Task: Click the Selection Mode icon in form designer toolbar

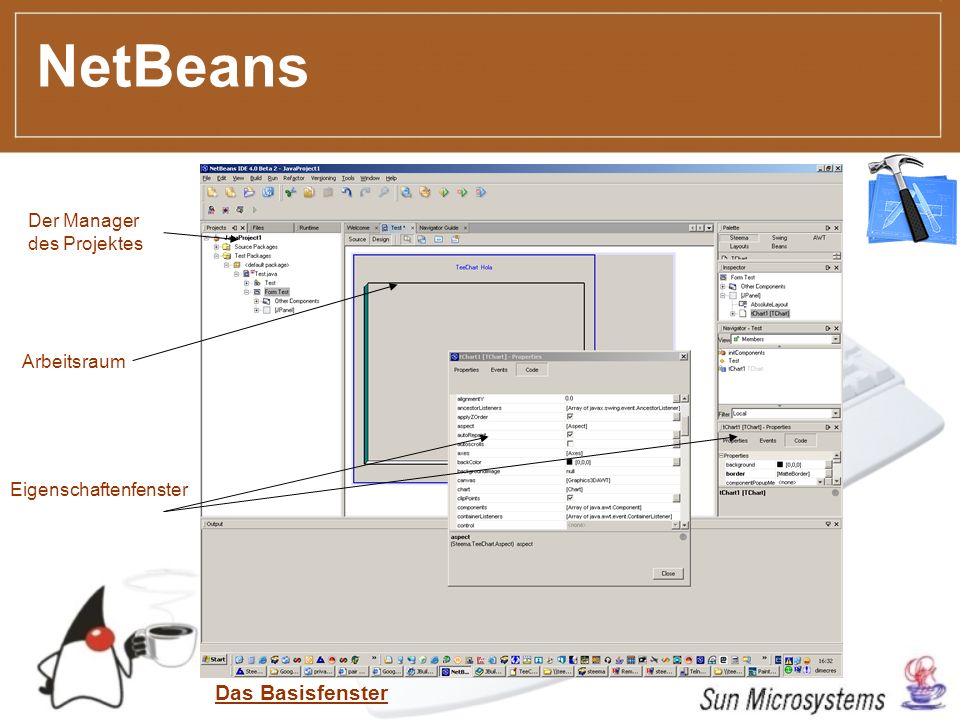Action: click(x=407, y=239)
